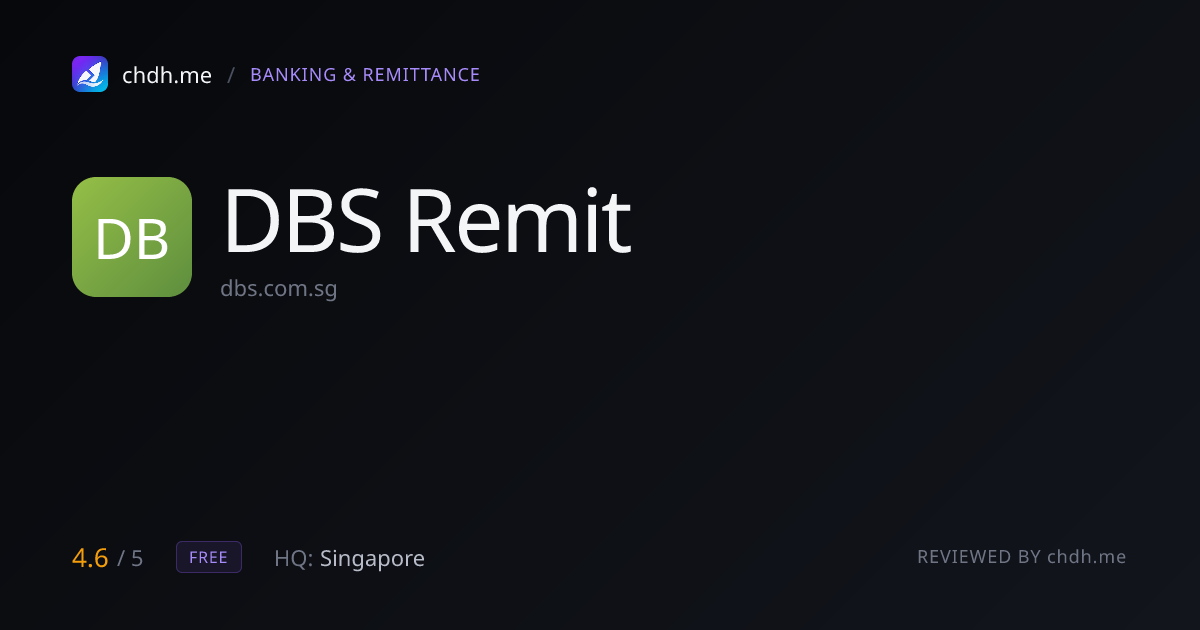Click the green DB app icon

132,237
